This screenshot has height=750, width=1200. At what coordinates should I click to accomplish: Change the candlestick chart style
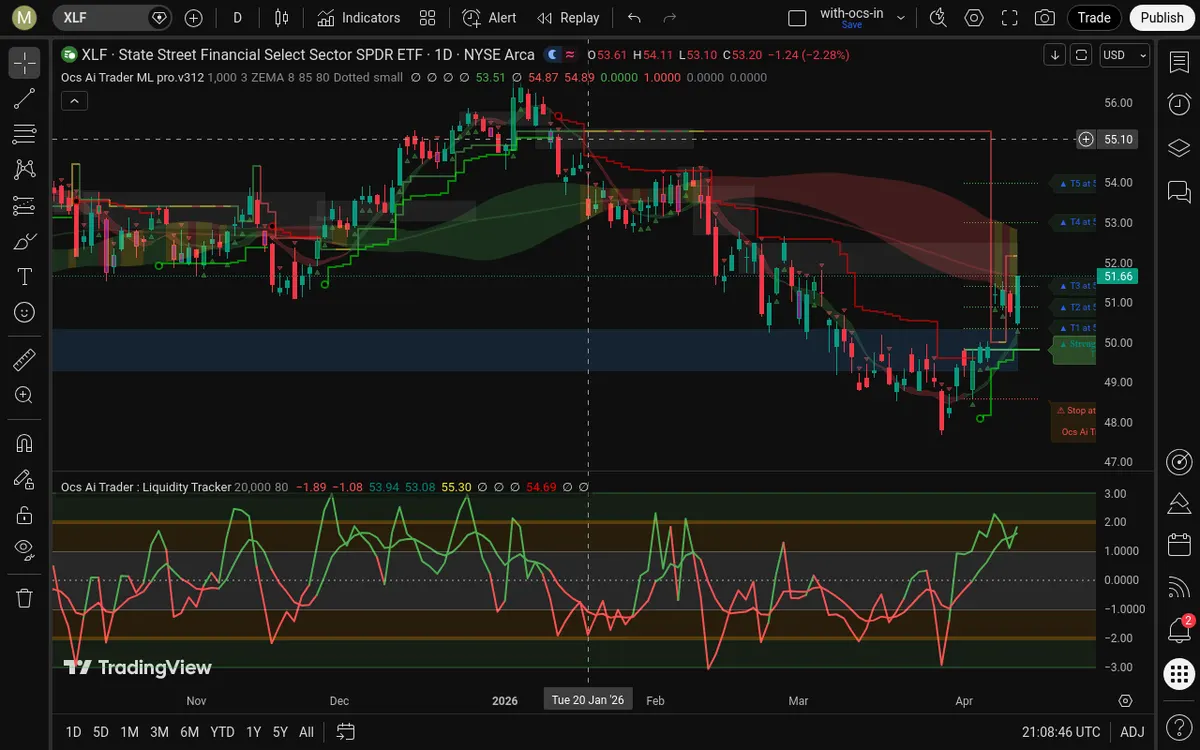tap(282, 18)
